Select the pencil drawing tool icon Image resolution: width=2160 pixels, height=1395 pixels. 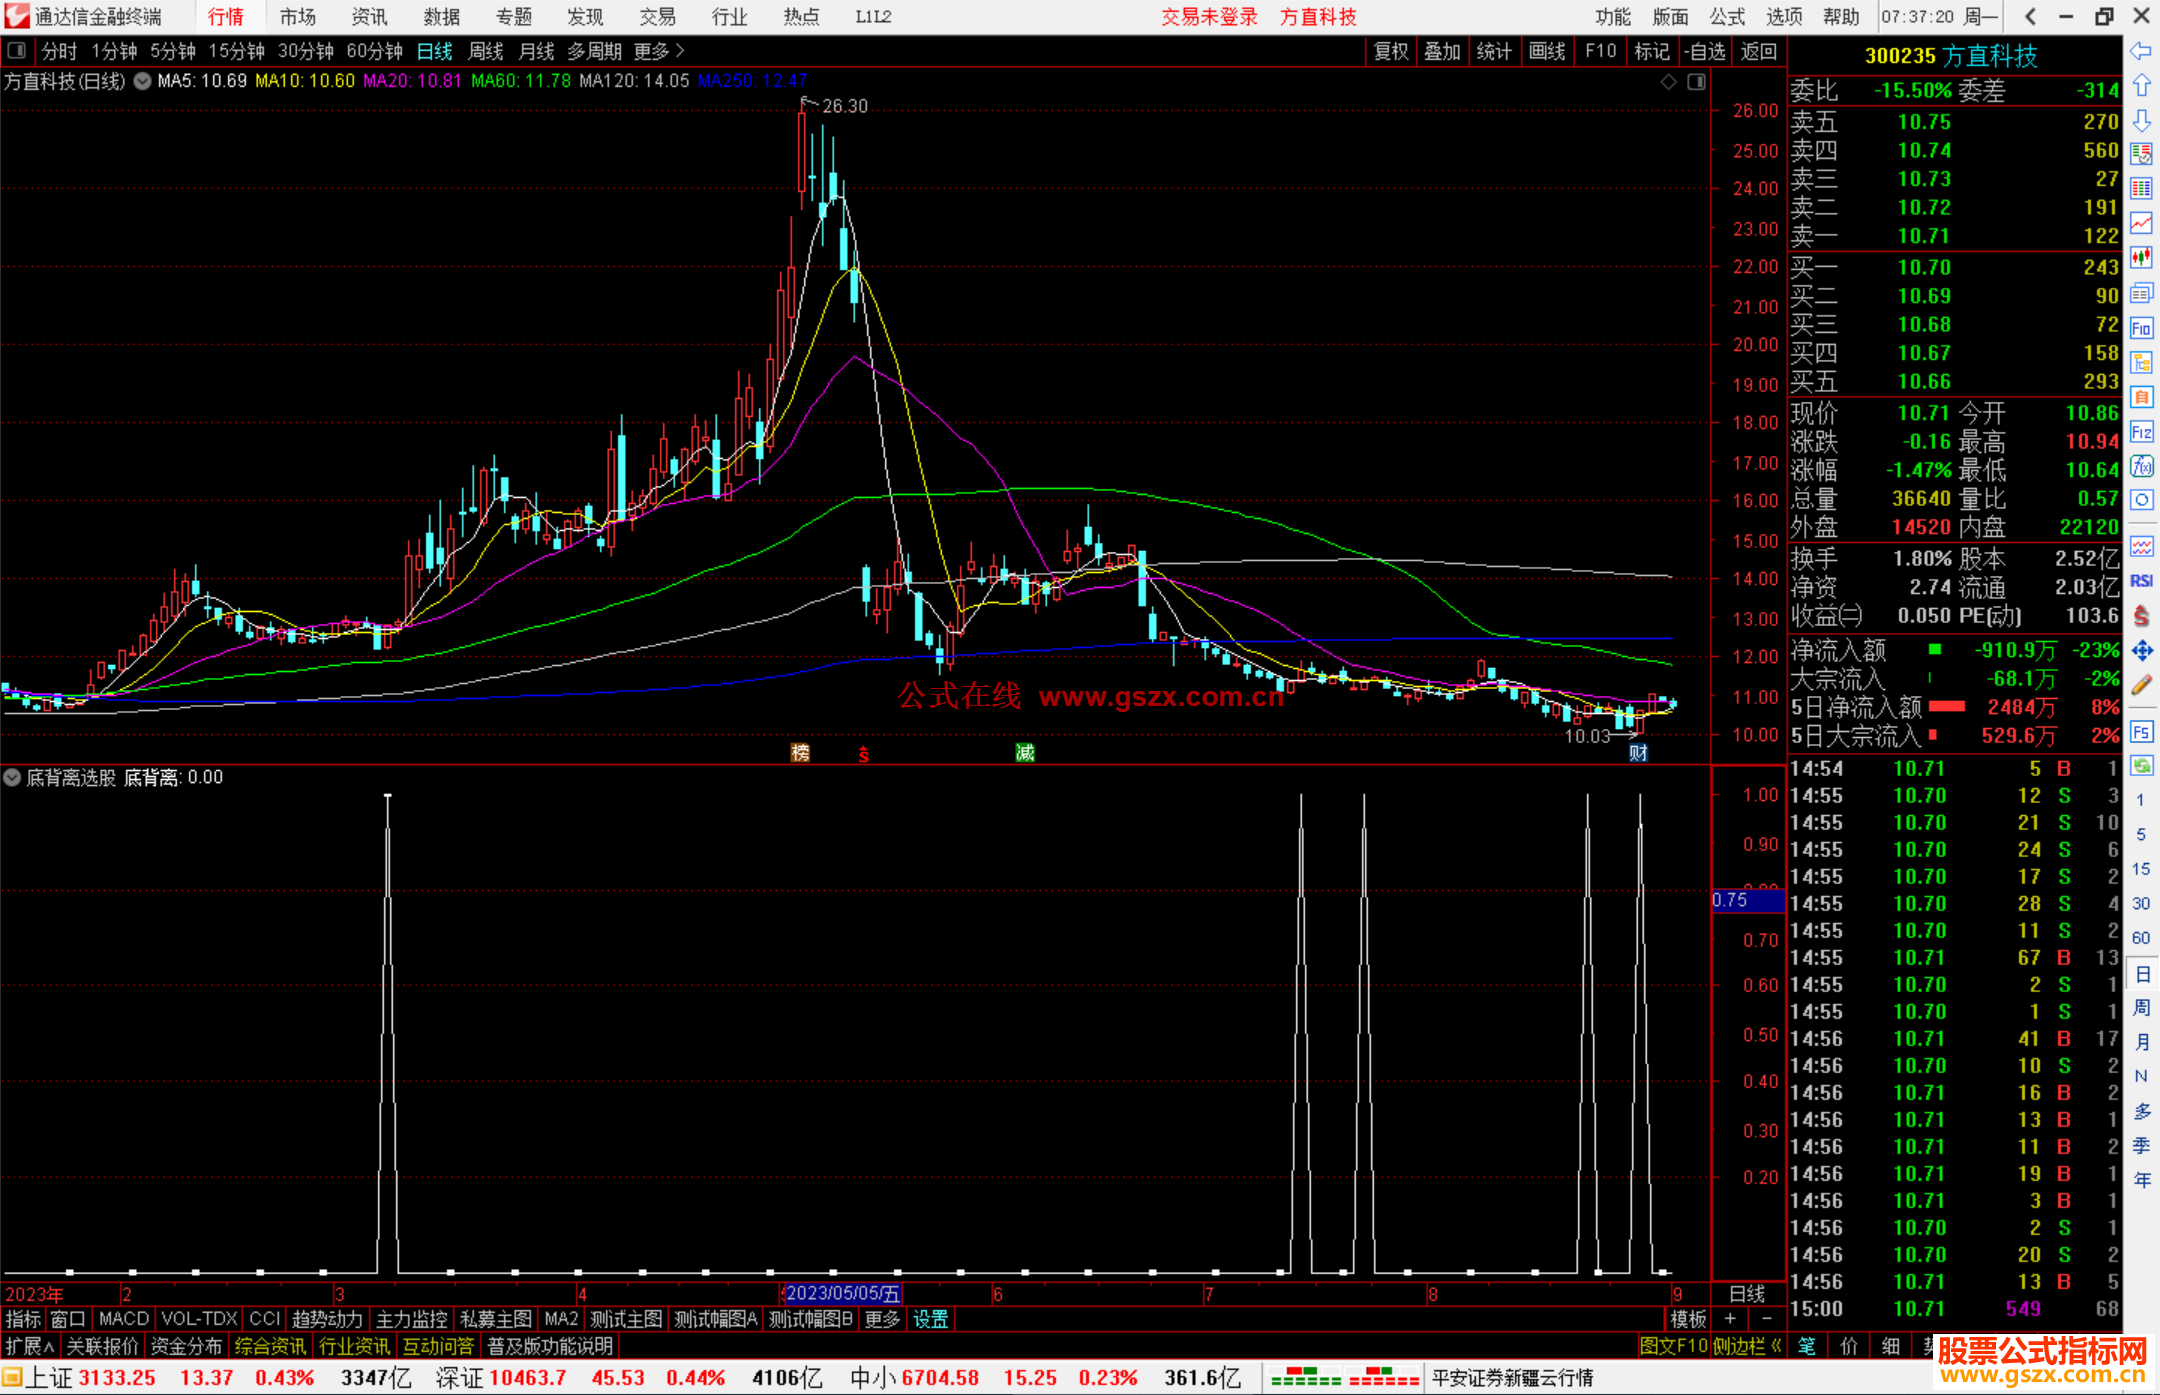click(x=2141, y=686)
